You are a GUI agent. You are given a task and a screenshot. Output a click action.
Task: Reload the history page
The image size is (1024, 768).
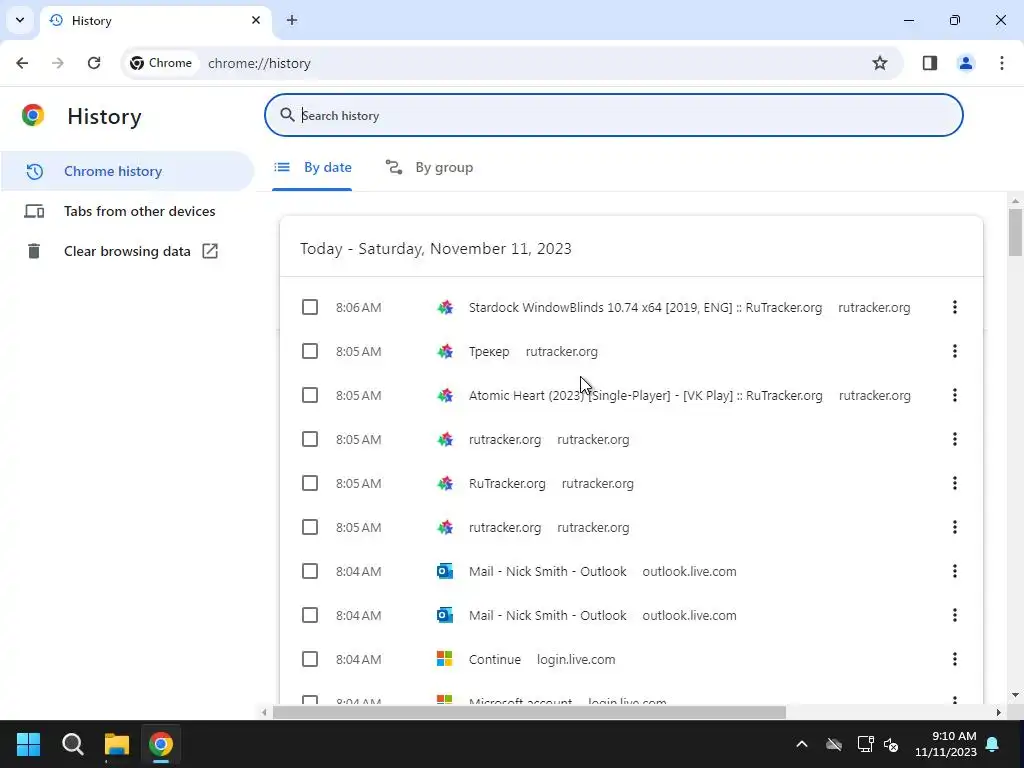(x=94, y=63)
